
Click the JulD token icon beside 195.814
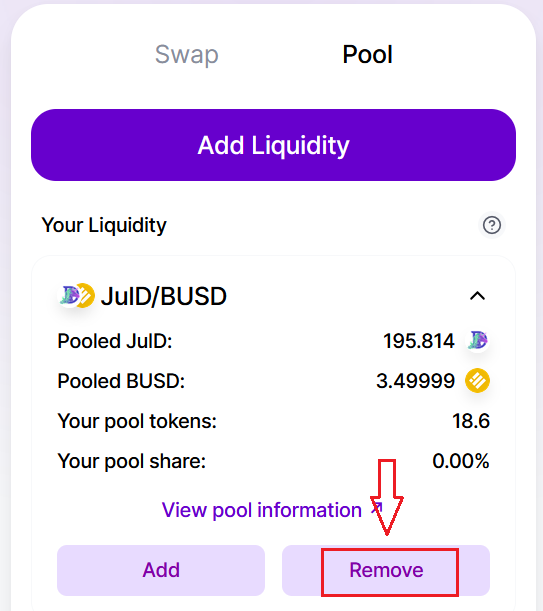(x=478, y=341)
